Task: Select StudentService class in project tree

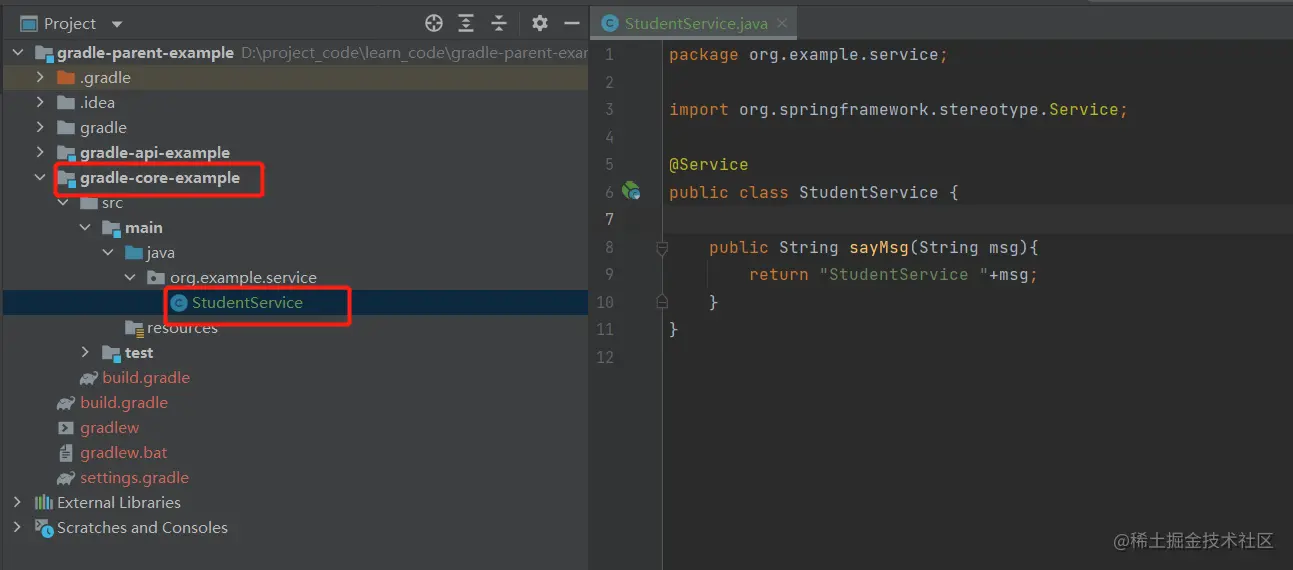Action: (247, 302)
